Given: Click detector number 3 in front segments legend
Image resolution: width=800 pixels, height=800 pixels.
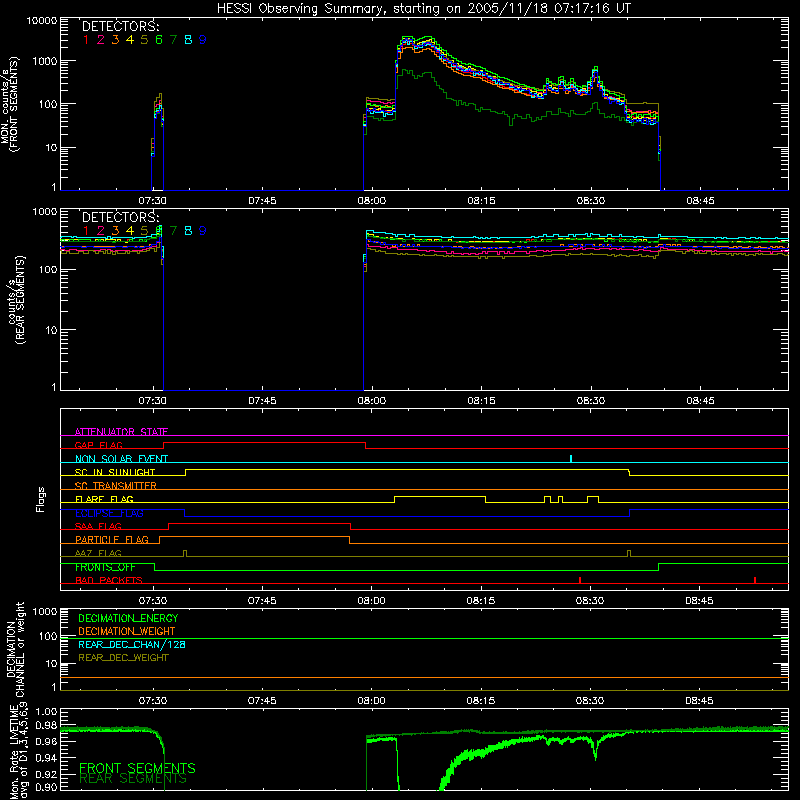Looking at the screenshot, I should coord(115,40).
